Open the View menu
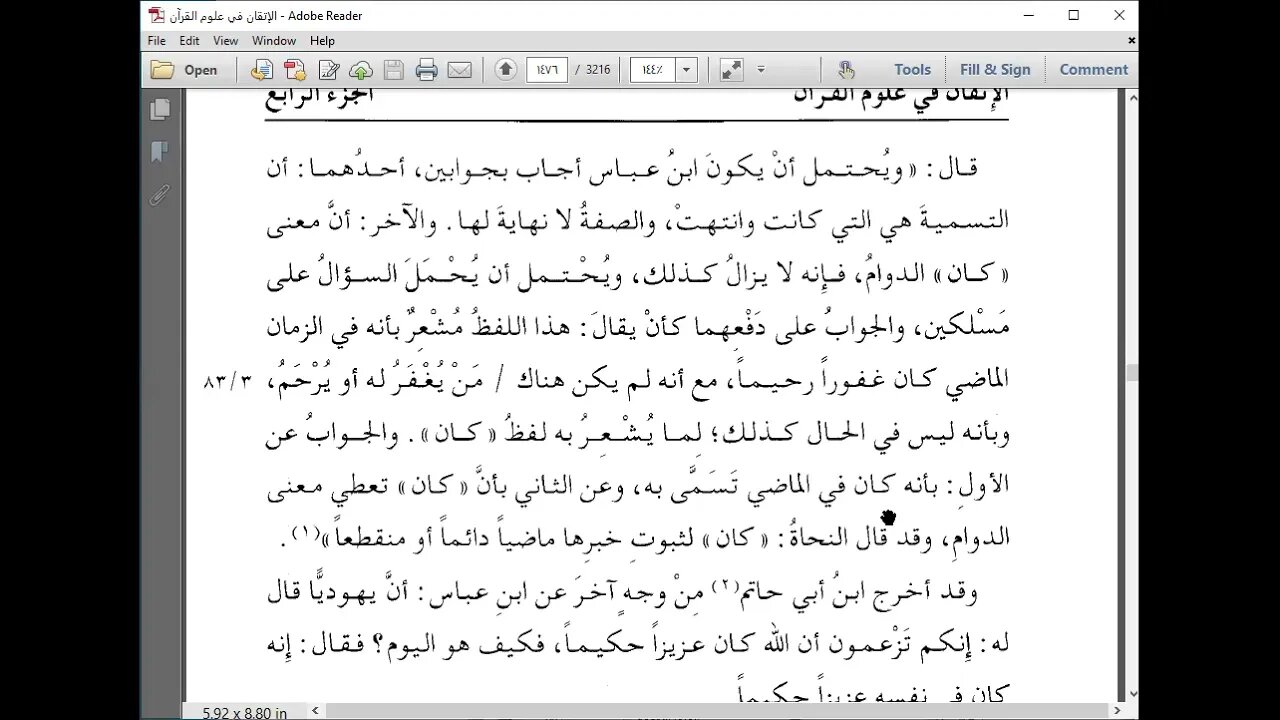1280x720 pixels. coord(226,41)
